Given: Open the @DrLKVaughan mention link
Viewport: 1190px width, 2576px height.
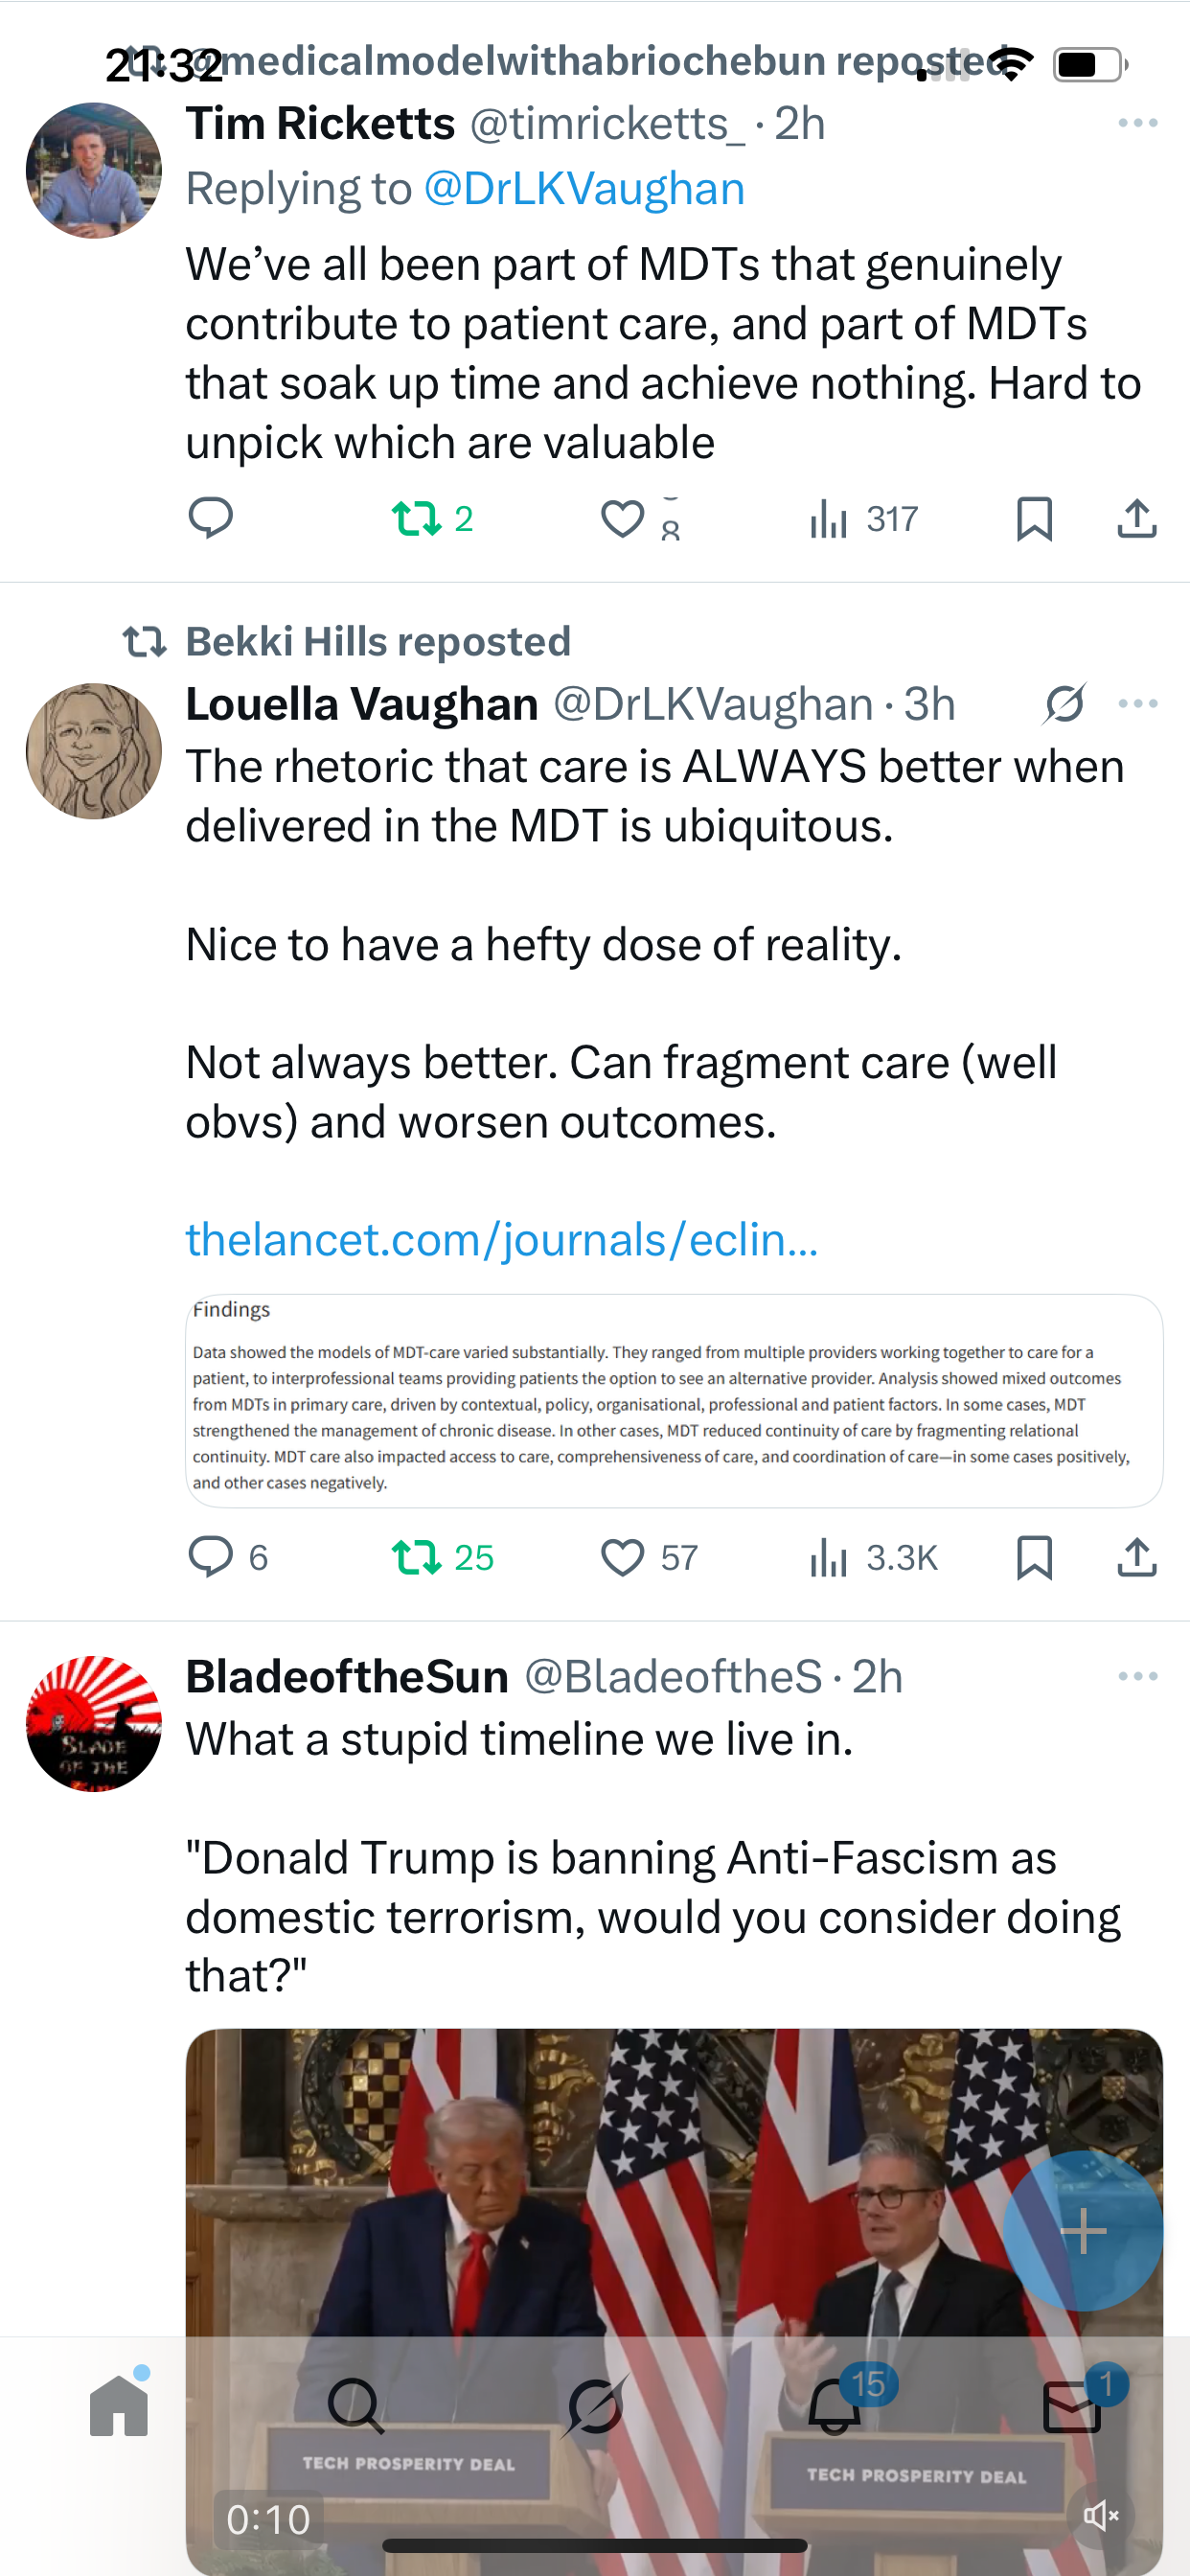Looking at the screenshot, I should coord(584,189).
